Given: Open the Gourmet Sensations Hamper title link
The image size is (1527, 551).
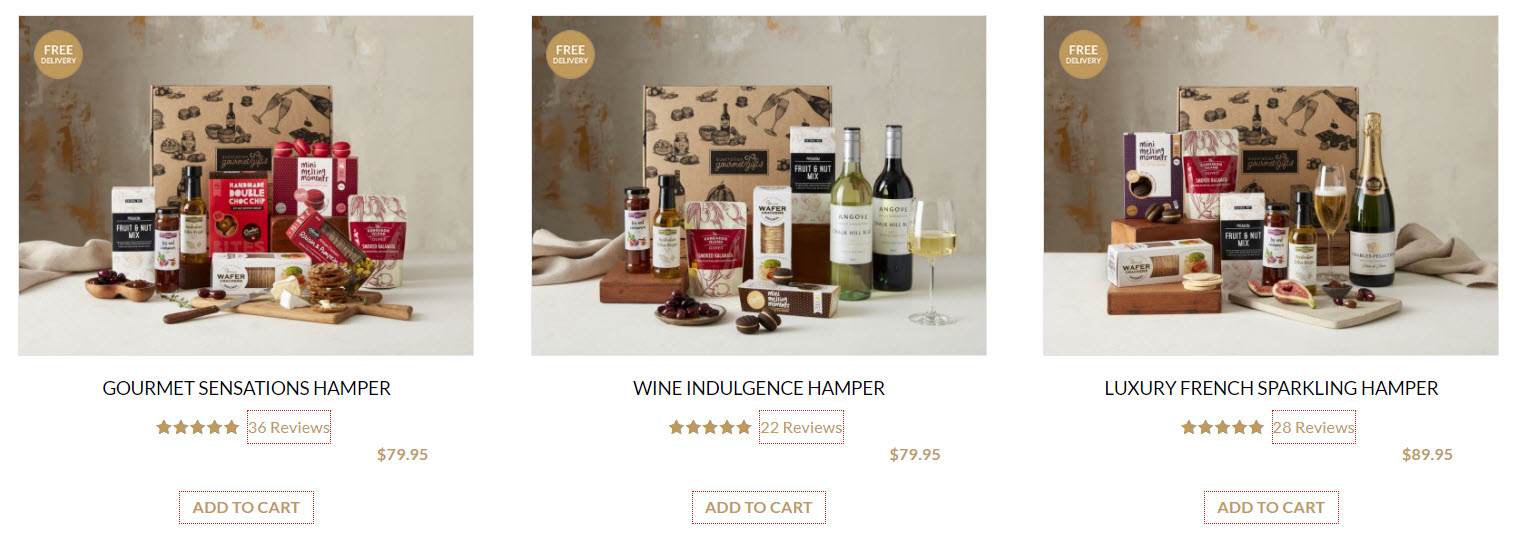Looking at the screenshot, I should (x=247, y=388).
